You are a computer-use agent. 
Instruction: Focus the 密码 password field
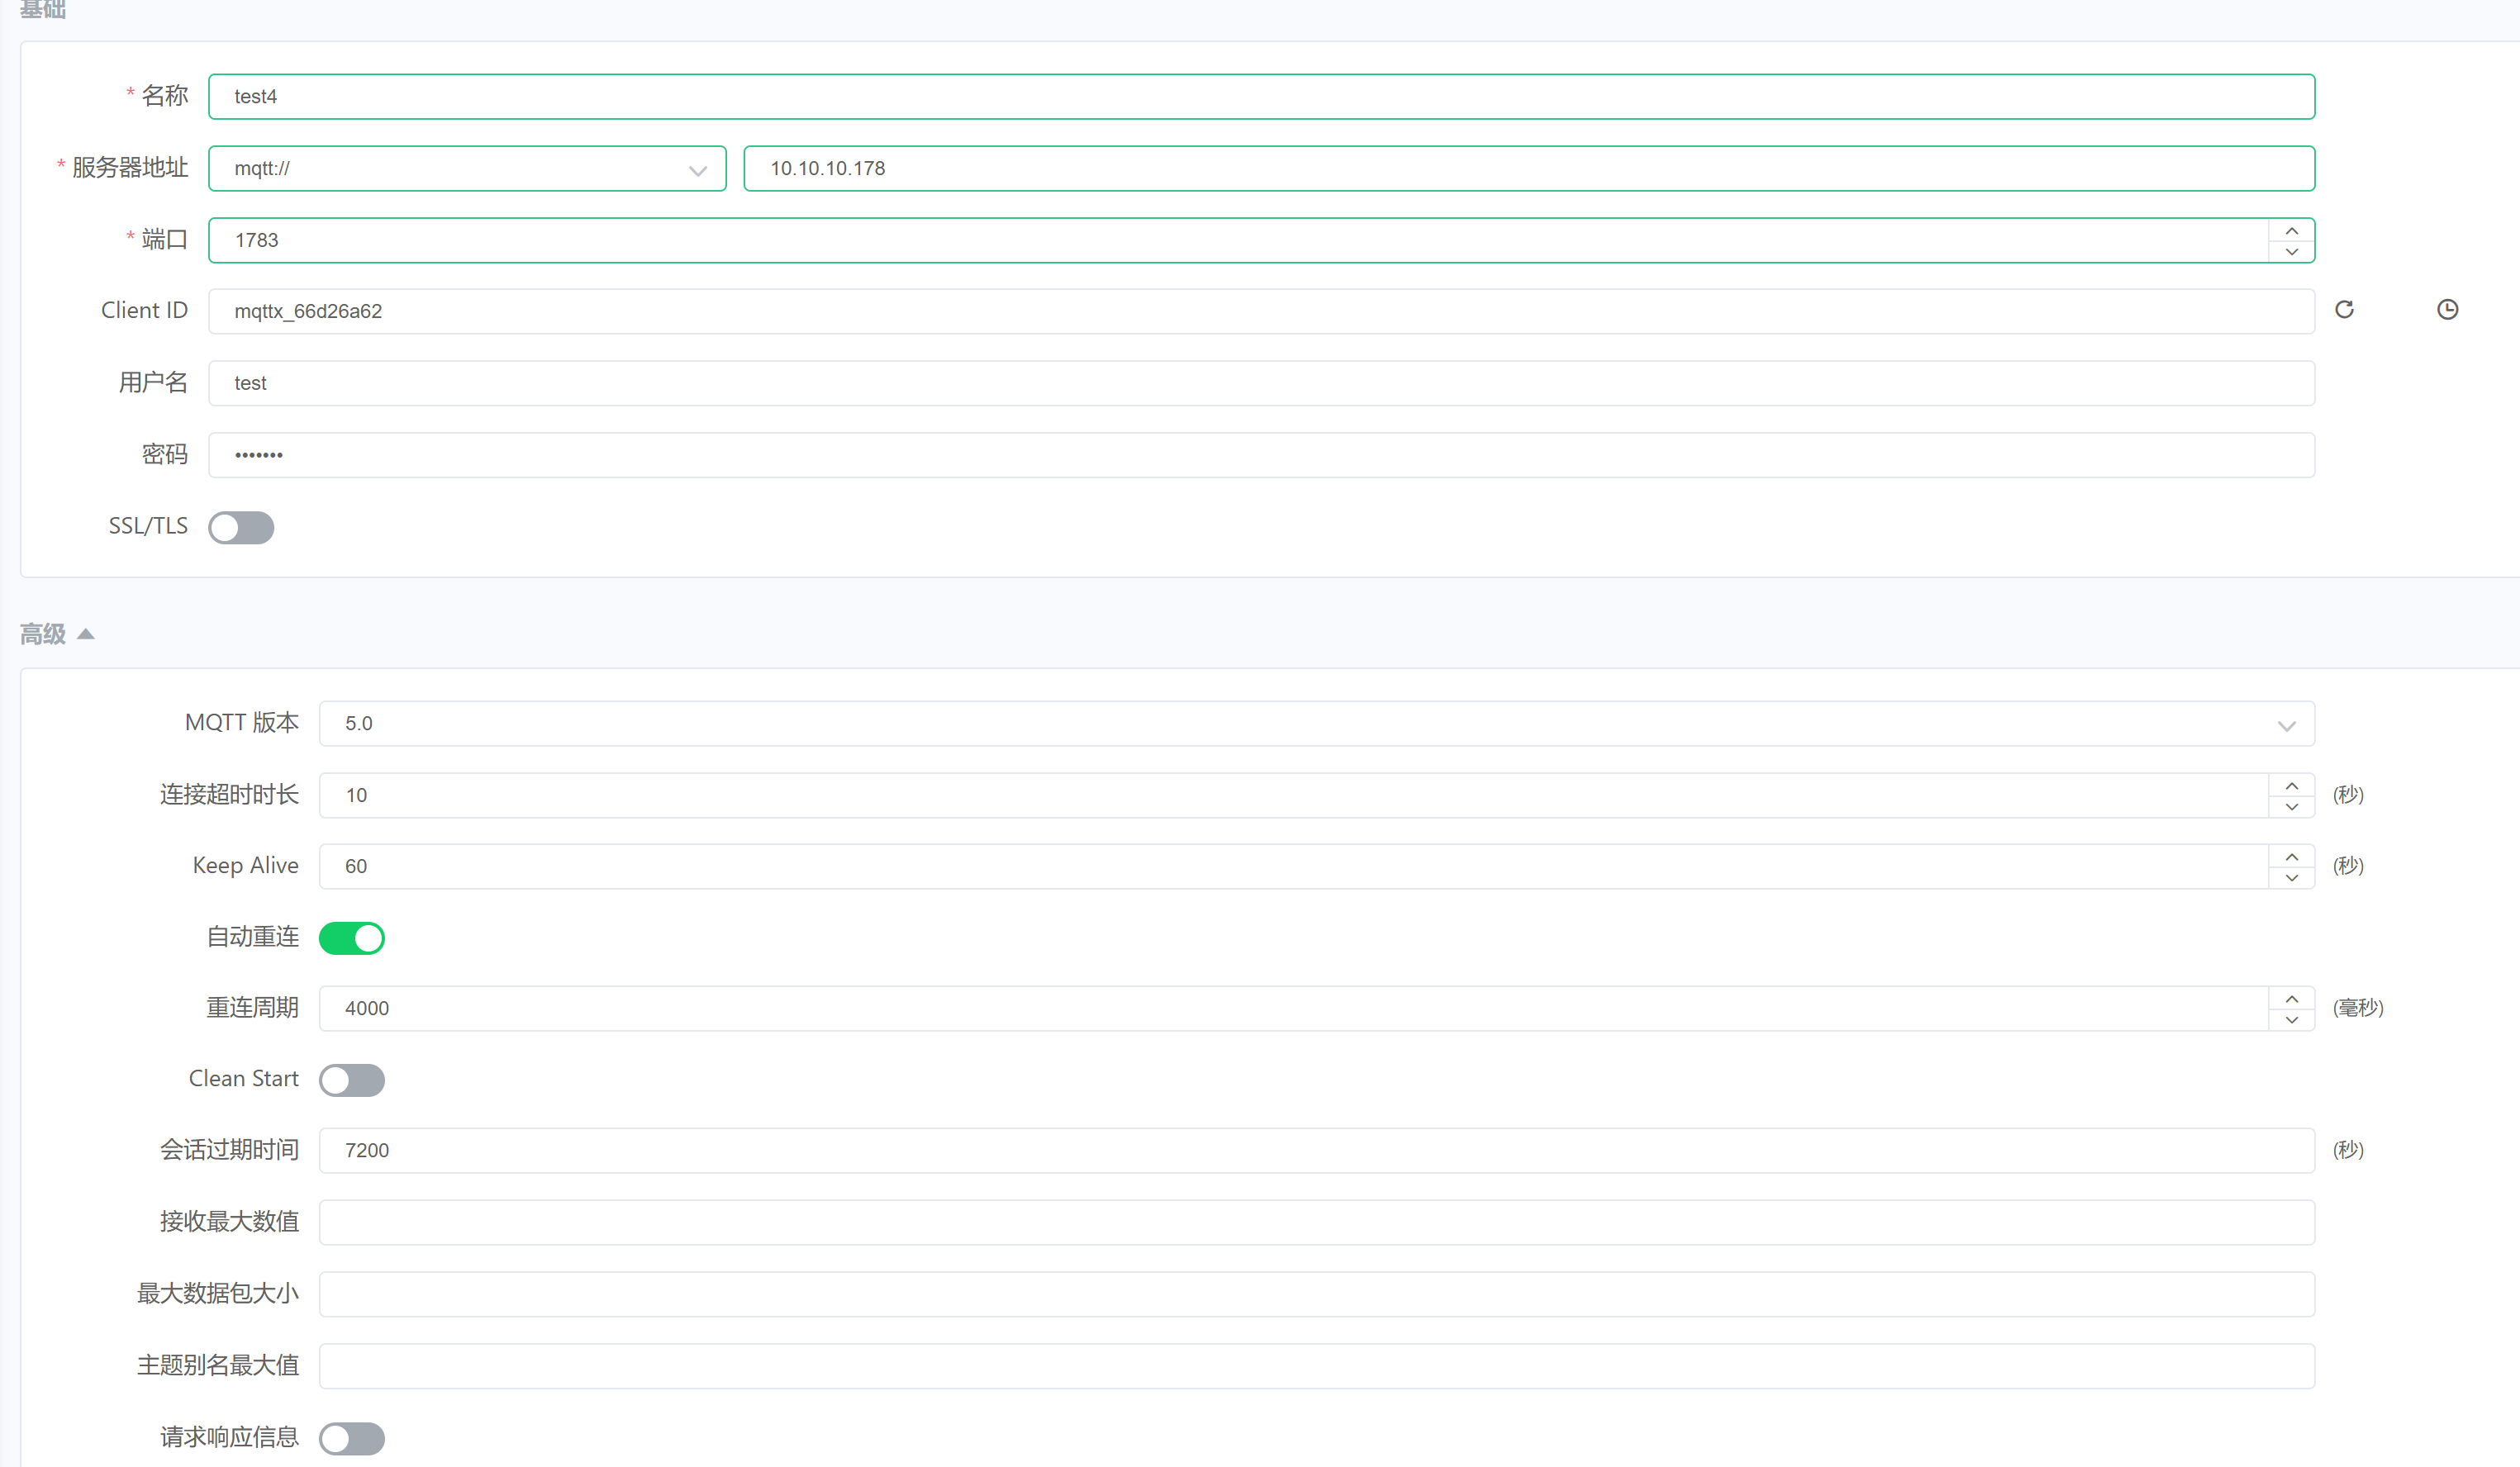click(1260, 455)
